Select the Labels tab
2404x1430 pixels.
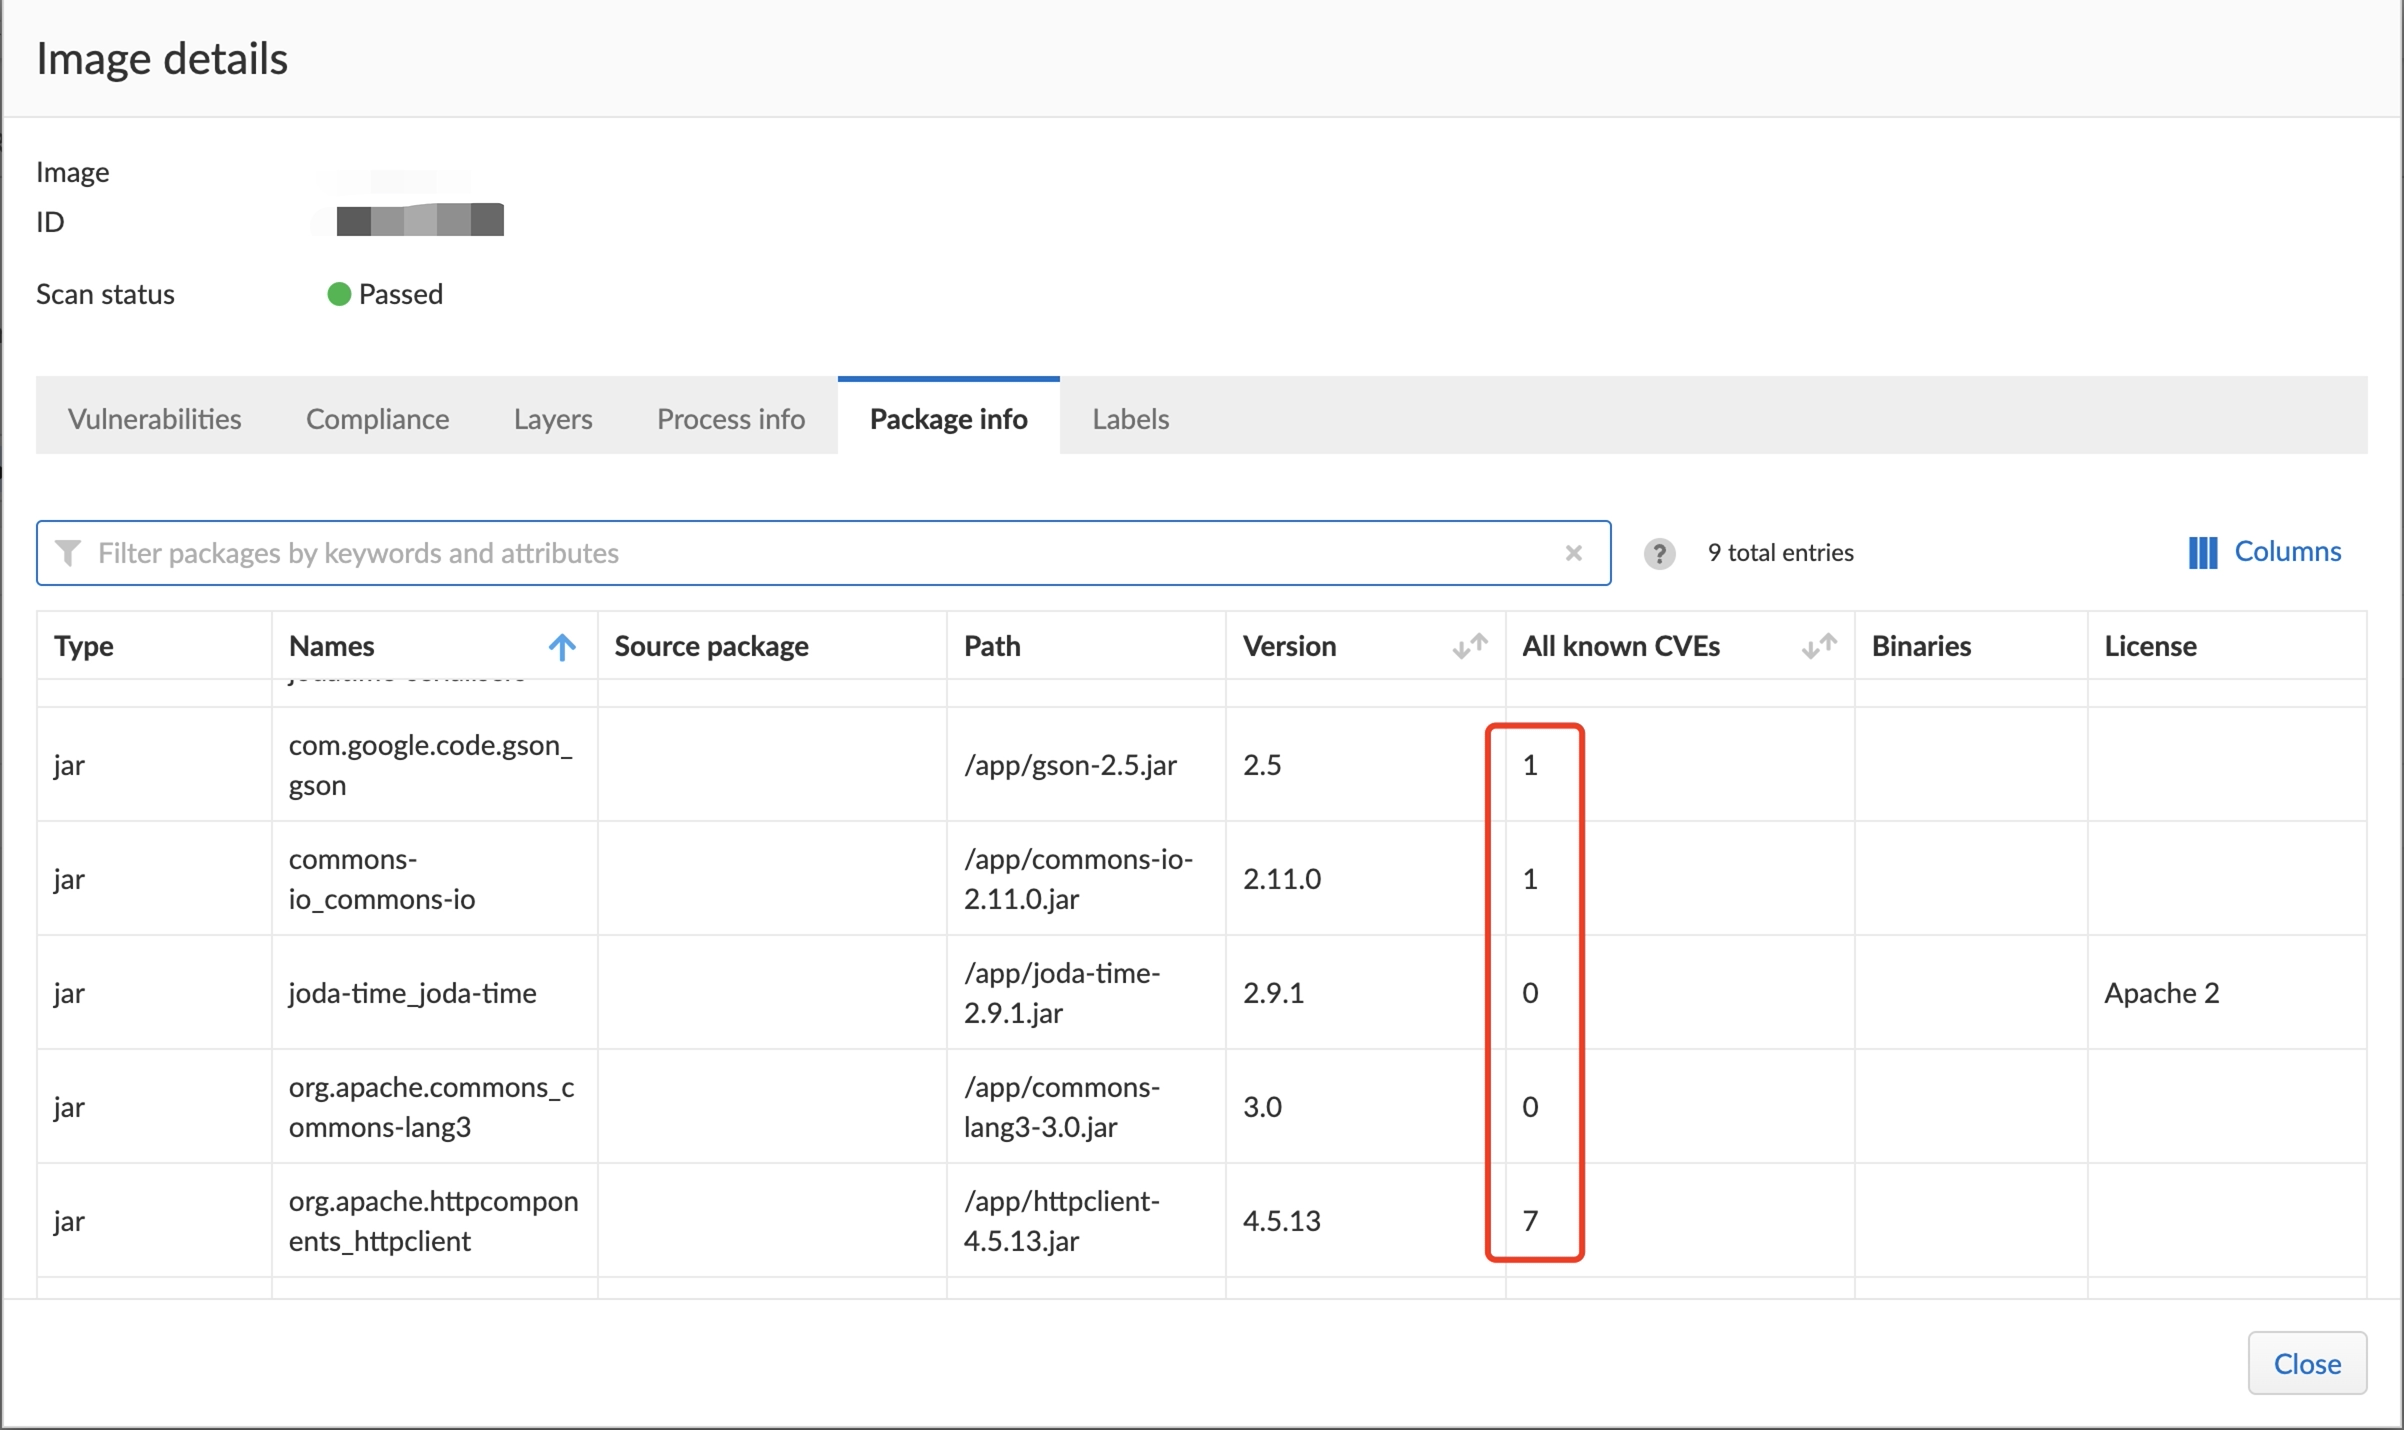(x=1130, y=419)
